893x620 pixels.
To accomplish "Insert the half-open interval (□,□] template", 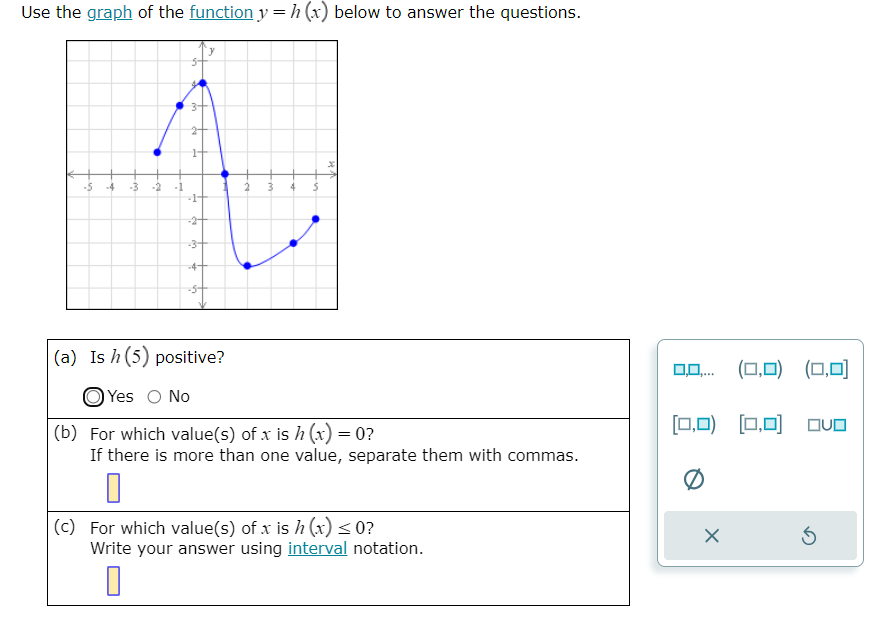I will point(828,369).
